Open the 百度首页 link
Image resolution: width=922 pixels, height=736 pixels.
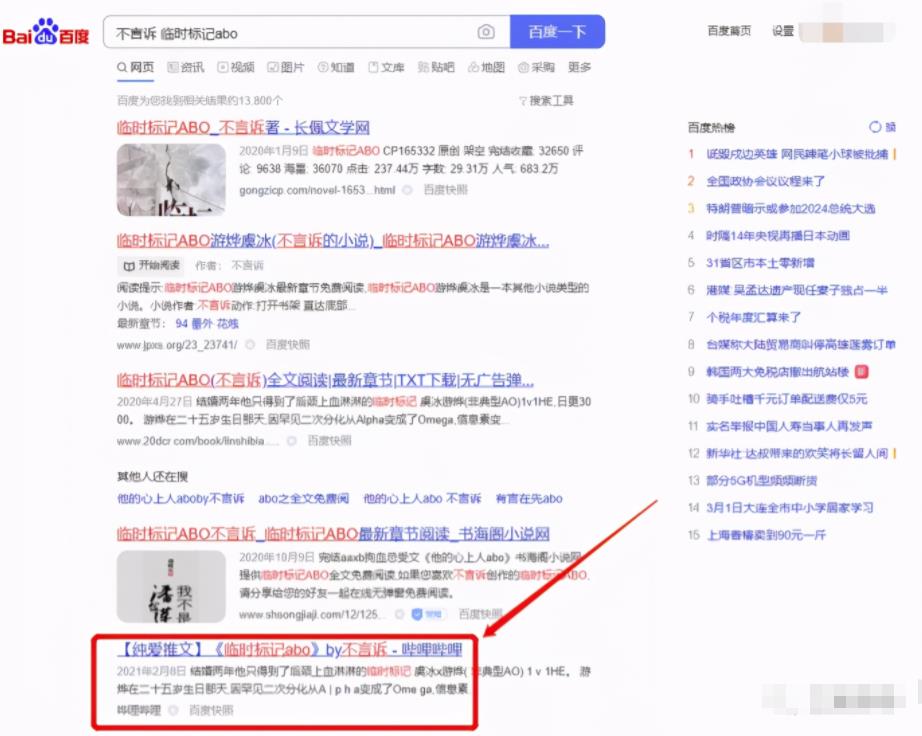(729, 31)
